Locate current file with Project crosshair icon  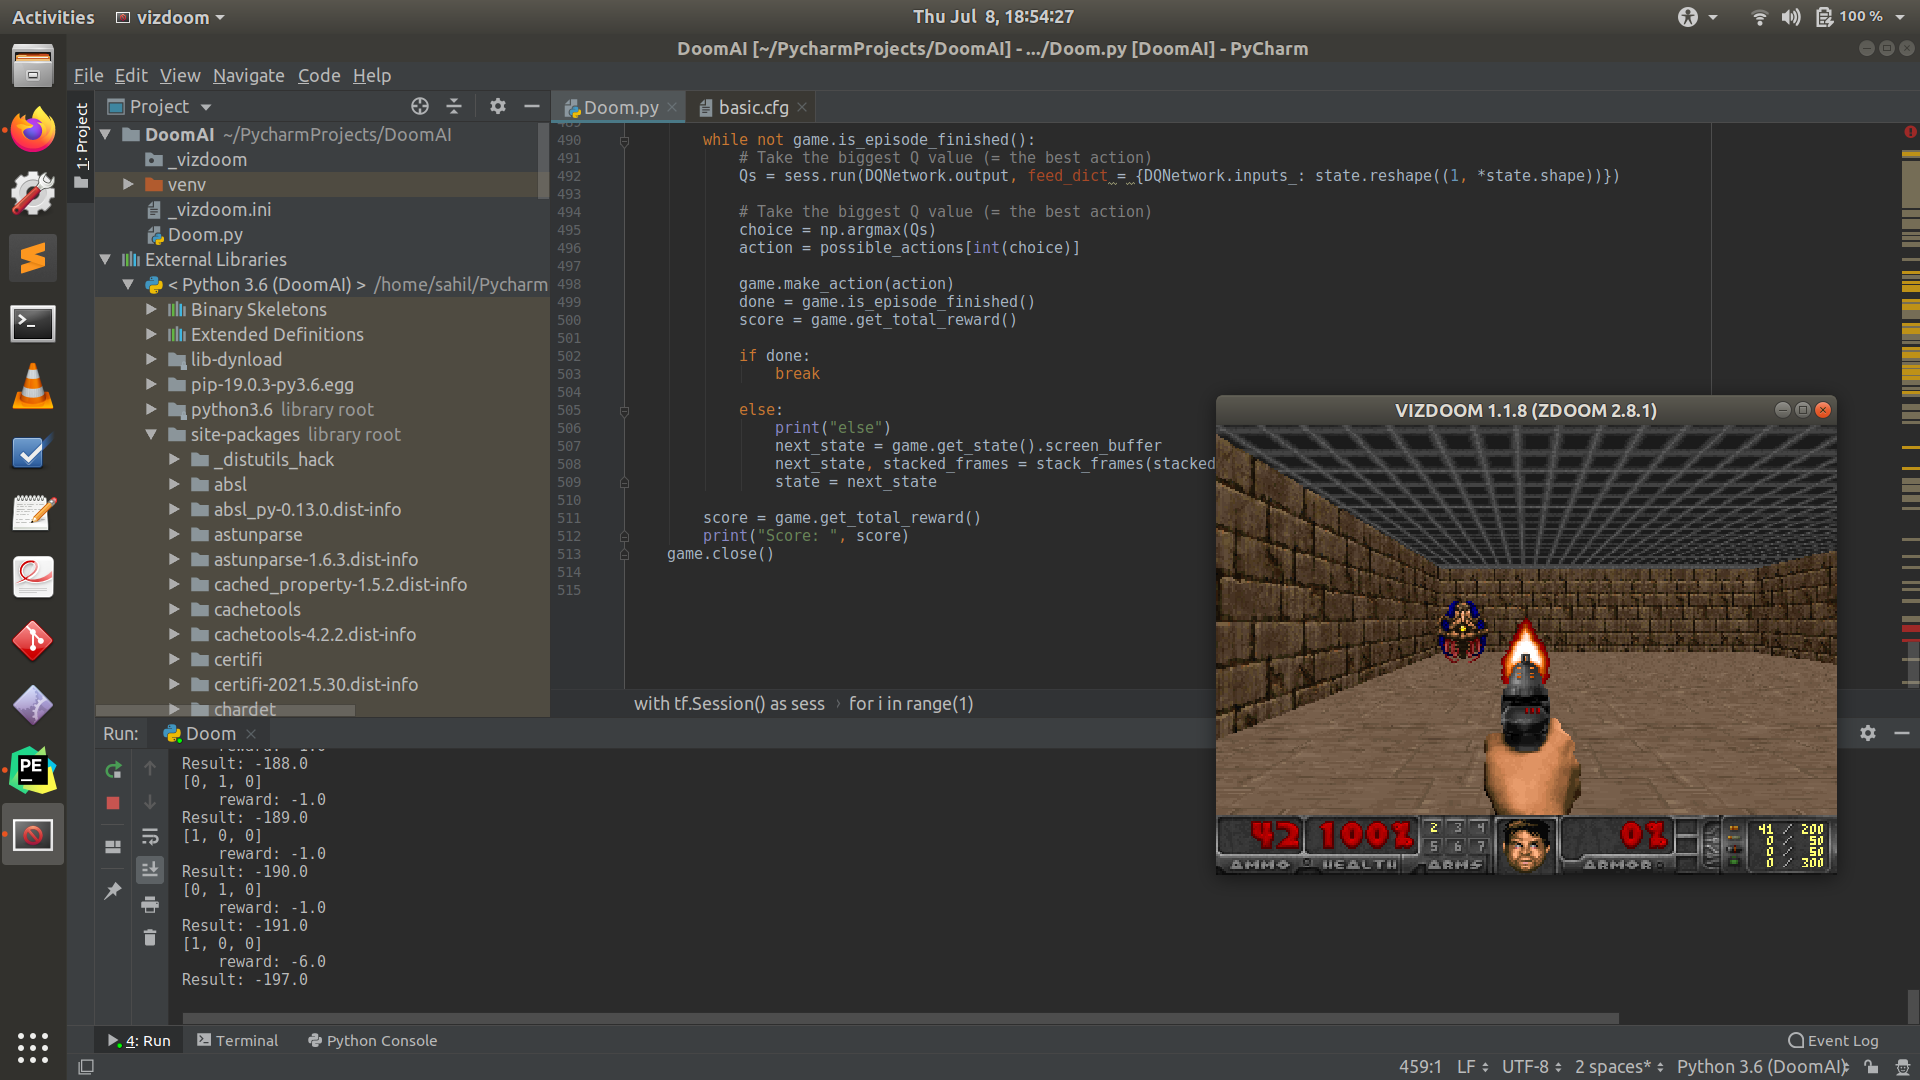(420, 106)
